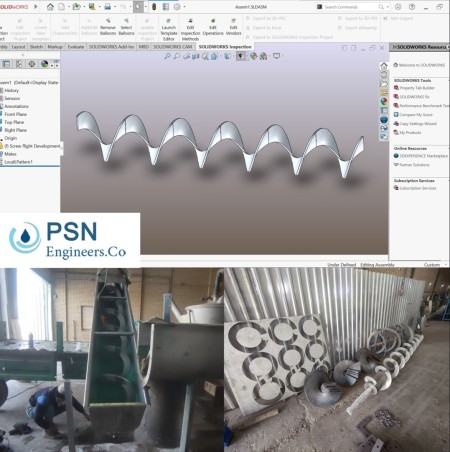Click Select Balloons in the ribbon
This screenshot has height=452, width=450.
coord(126,27)
